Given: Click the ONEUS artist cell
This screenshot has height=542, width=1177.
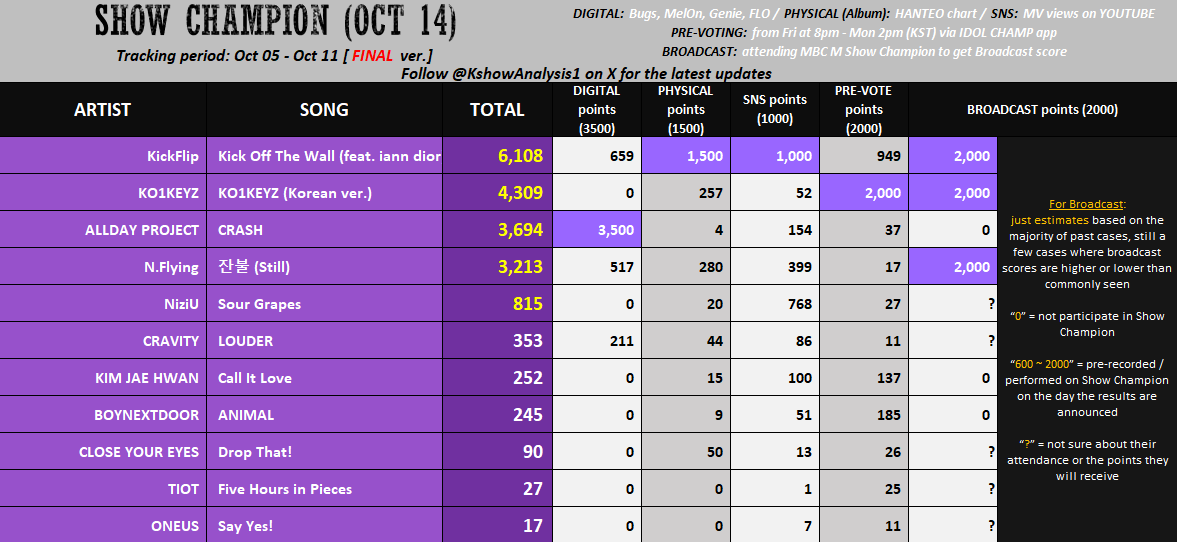Looking at the screenshot, I should pos(103,525).
